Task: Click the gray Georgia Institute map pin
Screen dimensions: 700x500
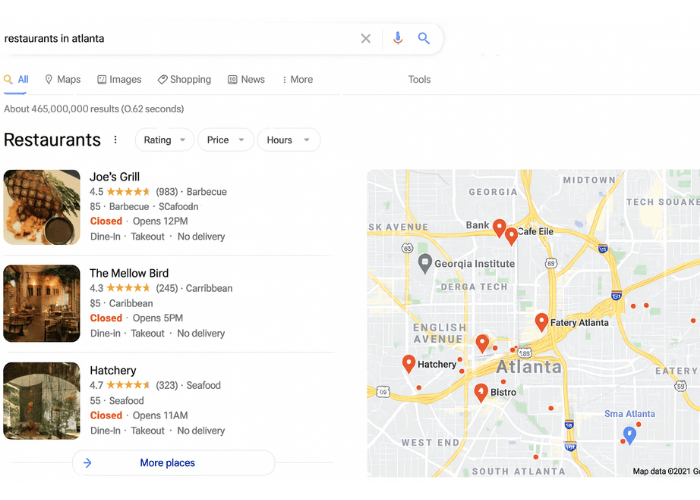Action: pos(425,263)
